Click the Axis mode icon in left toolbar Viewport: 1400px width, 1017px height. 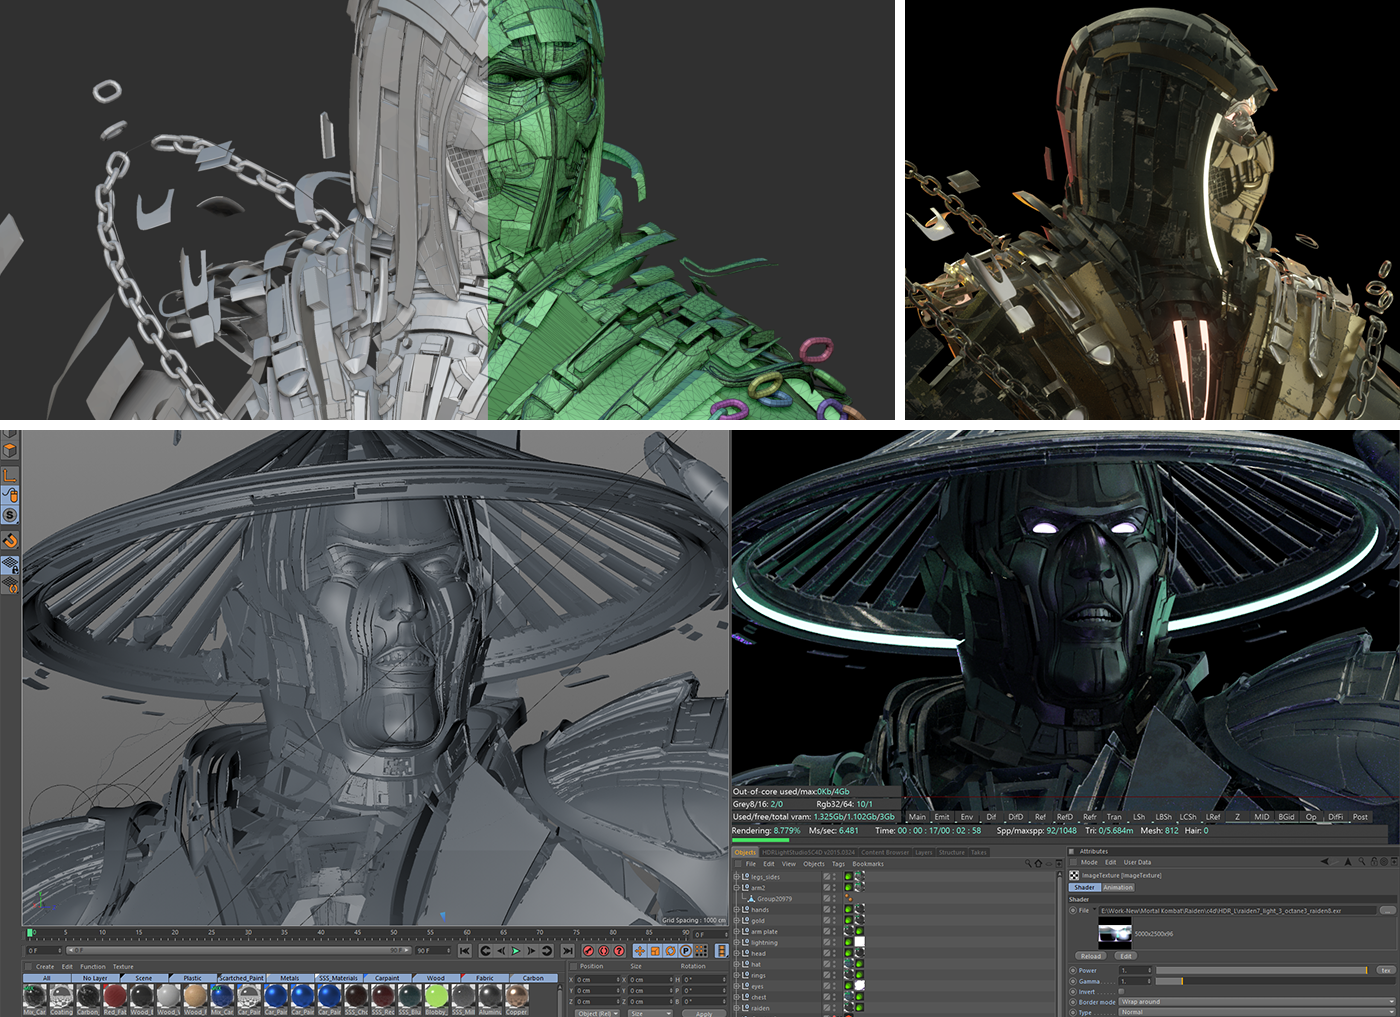[10, 475]
